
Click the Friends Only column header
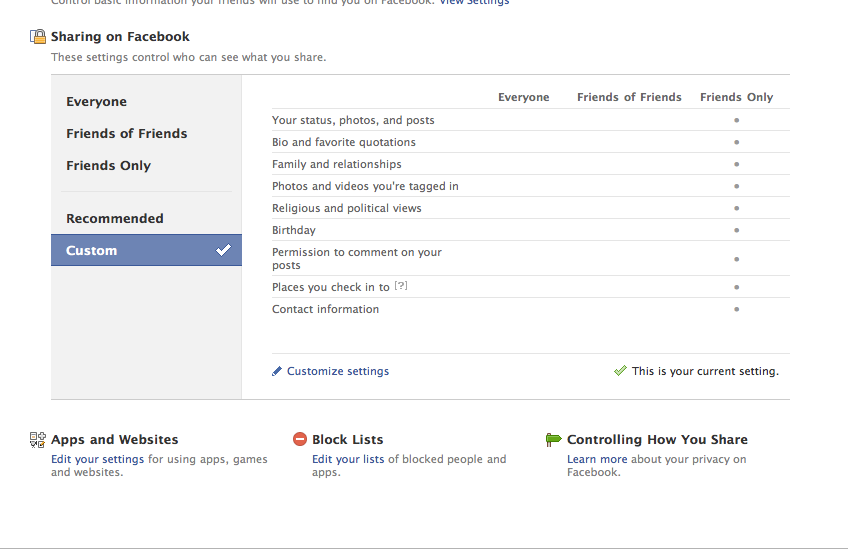coord(737,97)
